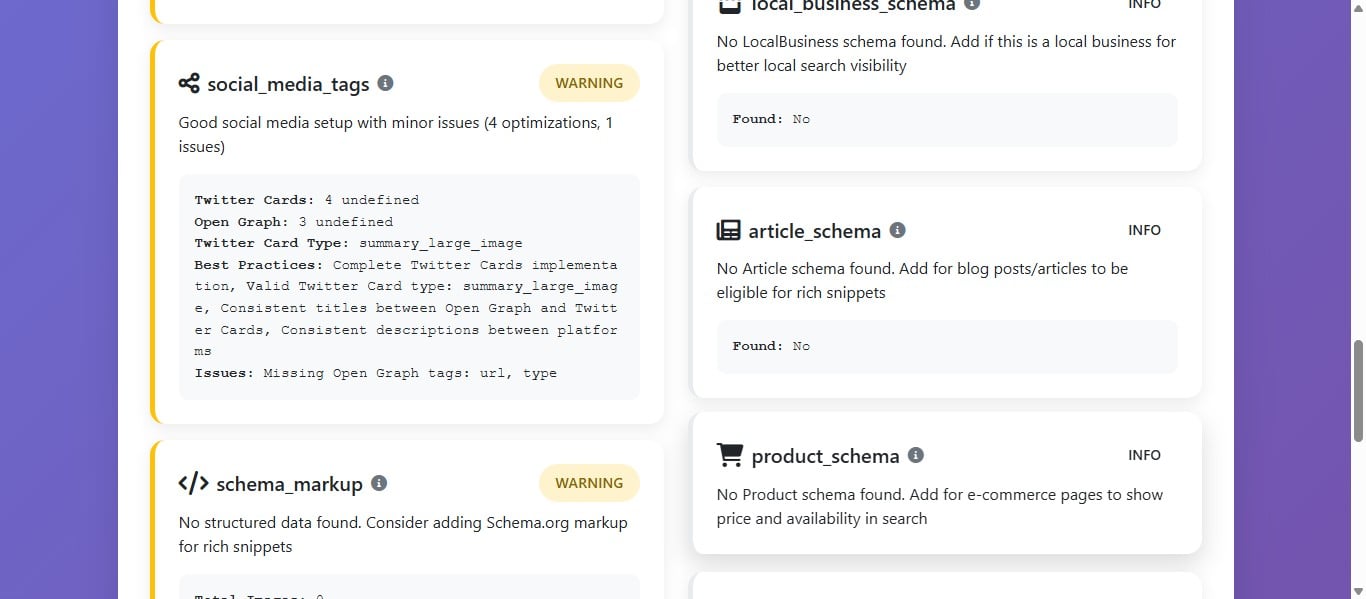Select the INFO badge on product_schema card
The image size is (1366, 599).
(1144, 455)
